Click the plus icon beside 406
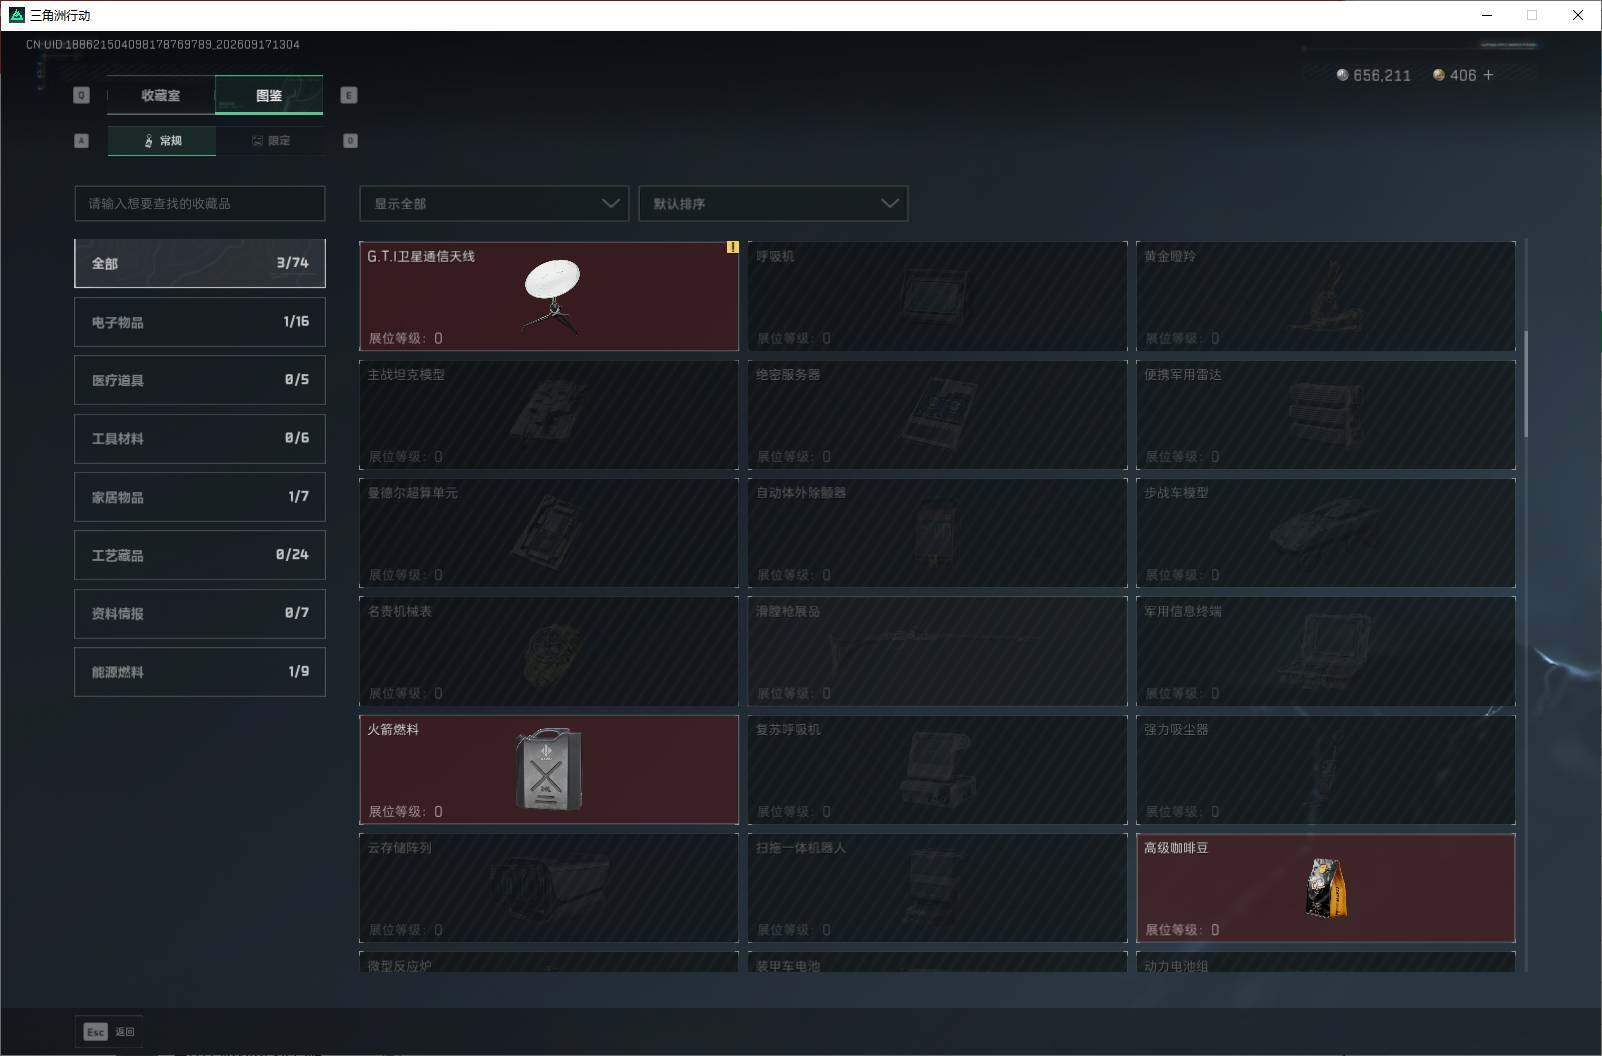 1488,75
